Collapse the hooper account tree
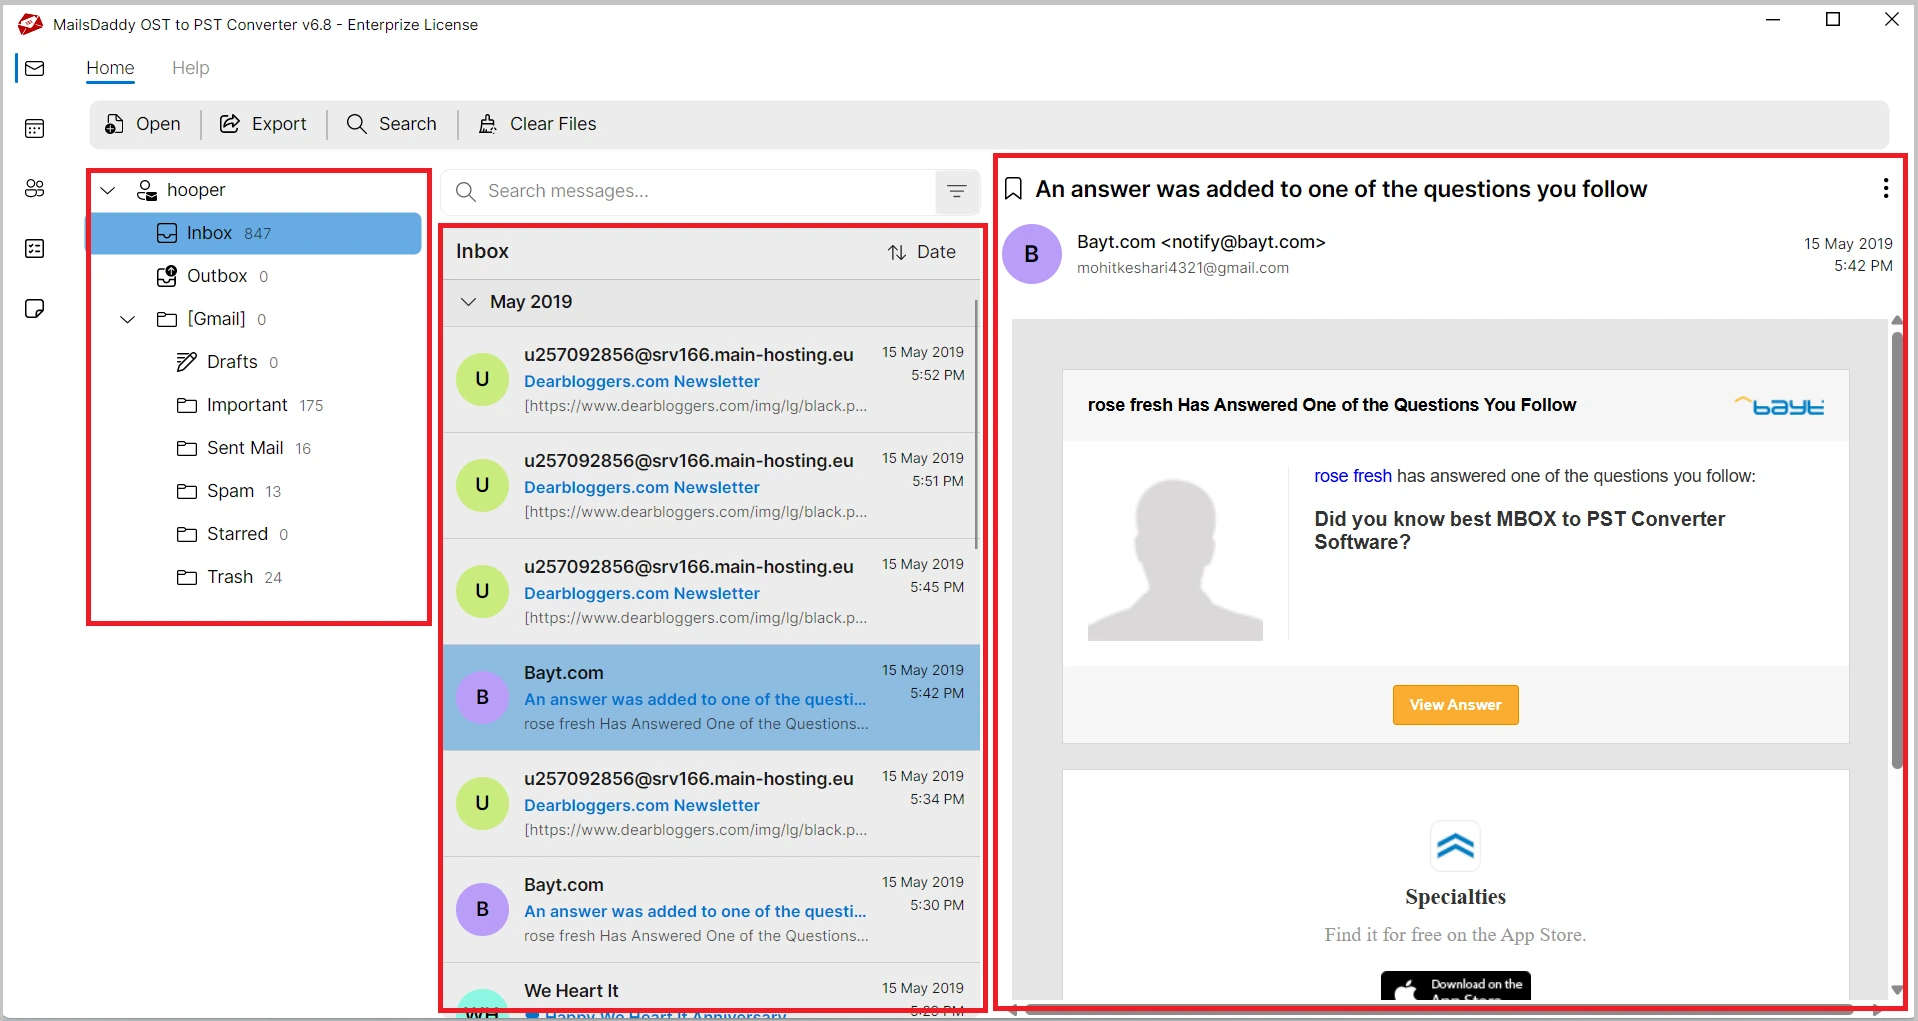 click(108, 190)
